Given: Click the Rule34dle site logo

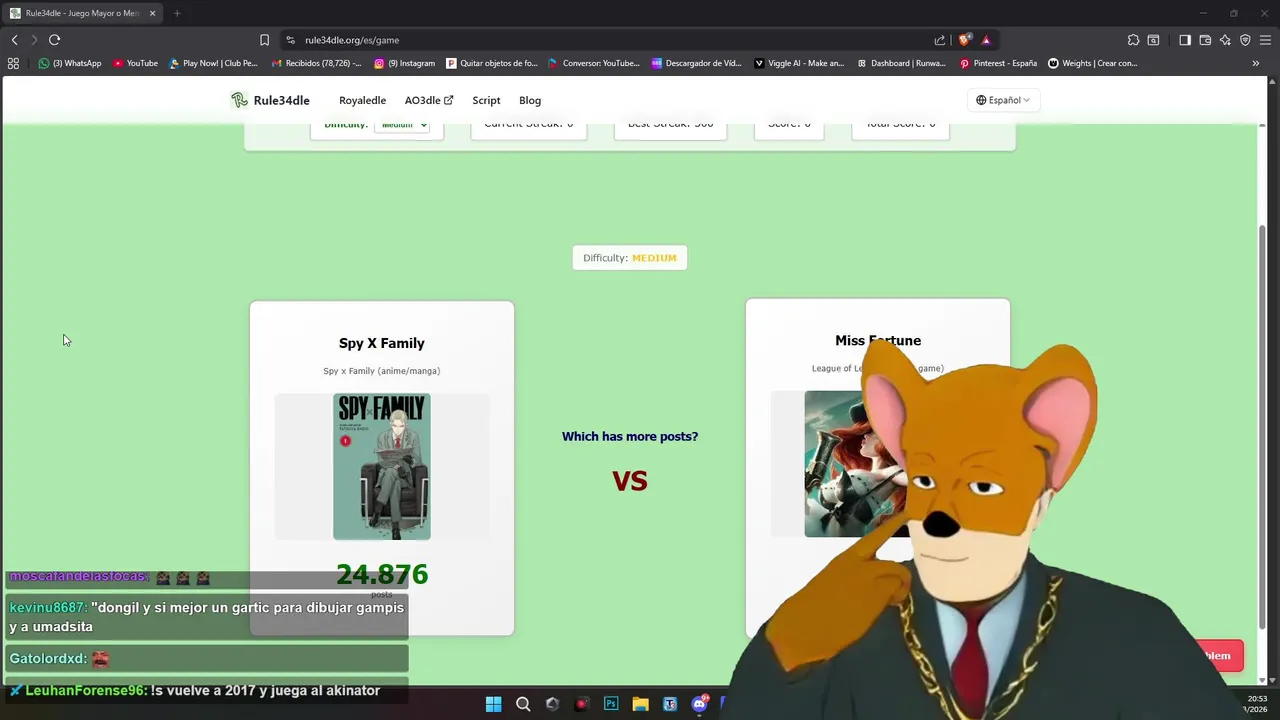Looking at the screenshot, I should coord(270,100).
